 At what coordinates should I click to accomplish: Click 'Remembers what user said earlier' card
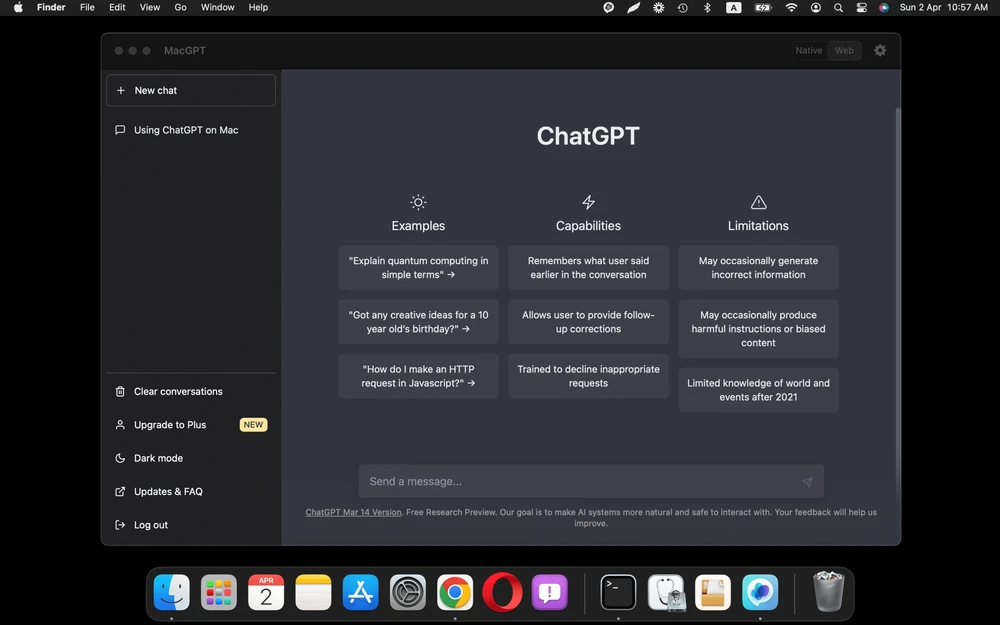pos(588,268)
